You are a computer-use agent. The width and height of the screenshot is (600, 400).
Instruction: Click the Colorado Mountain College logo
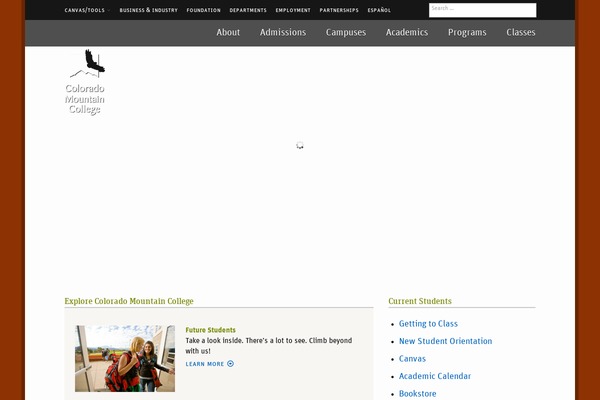[x=85, y=82]
